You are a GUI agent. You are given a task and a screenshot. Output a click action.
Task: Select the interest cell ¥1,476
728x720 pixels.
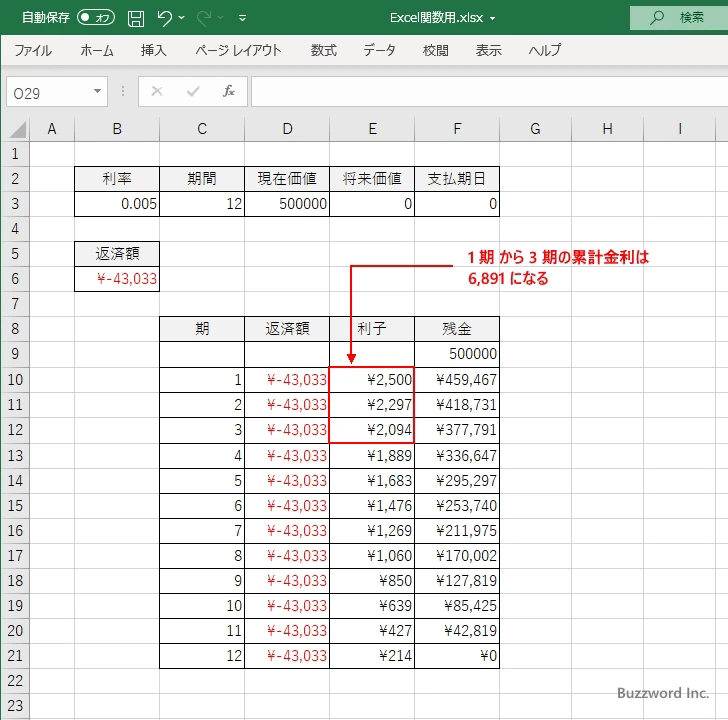coord(372,506)
